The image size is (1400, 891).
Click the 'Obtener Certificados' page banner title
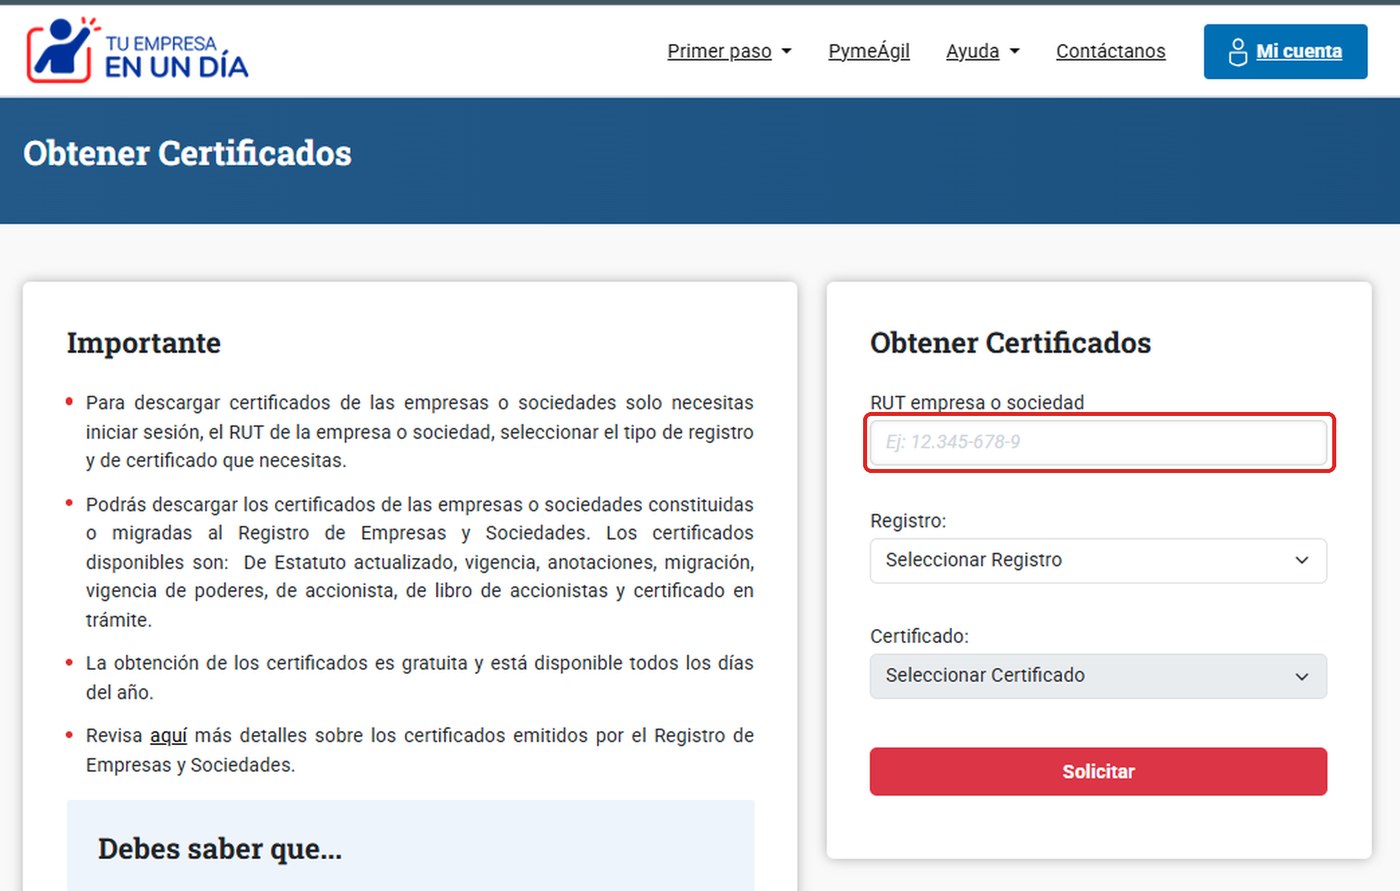pos(187,153)
